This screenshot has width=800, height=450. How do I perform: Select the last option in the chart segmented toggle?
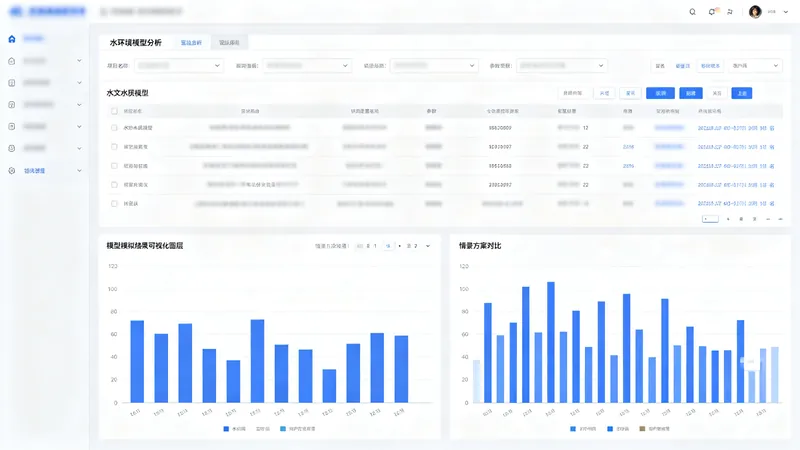click(412, 246)
